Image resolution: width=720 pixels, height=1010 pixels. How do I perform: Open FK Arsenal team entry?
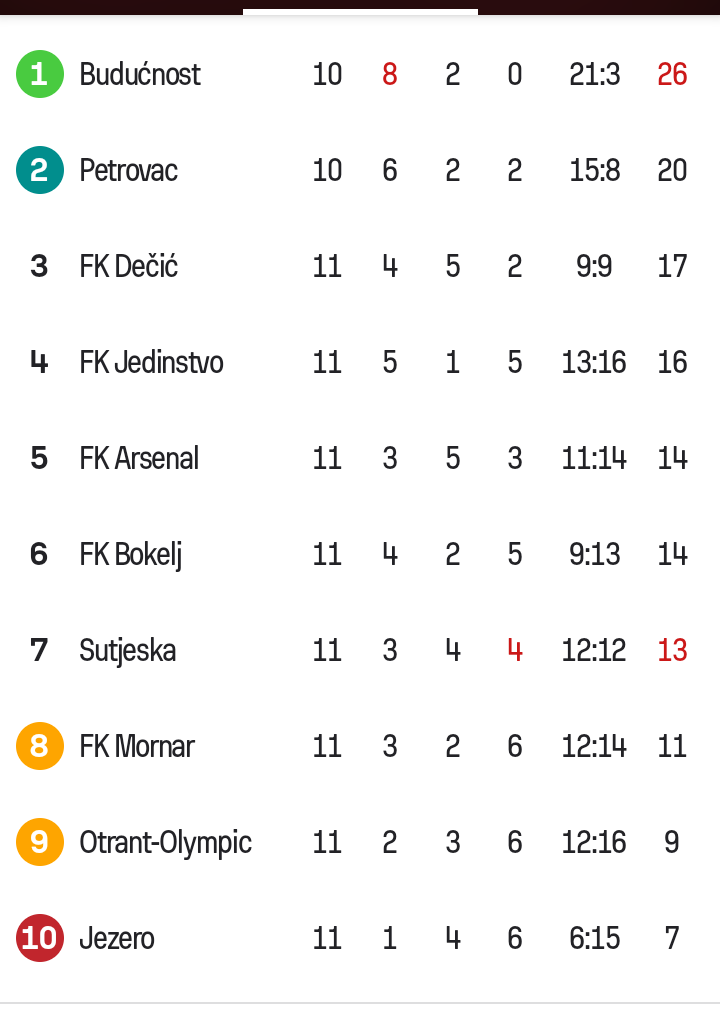tap(139, 458)
